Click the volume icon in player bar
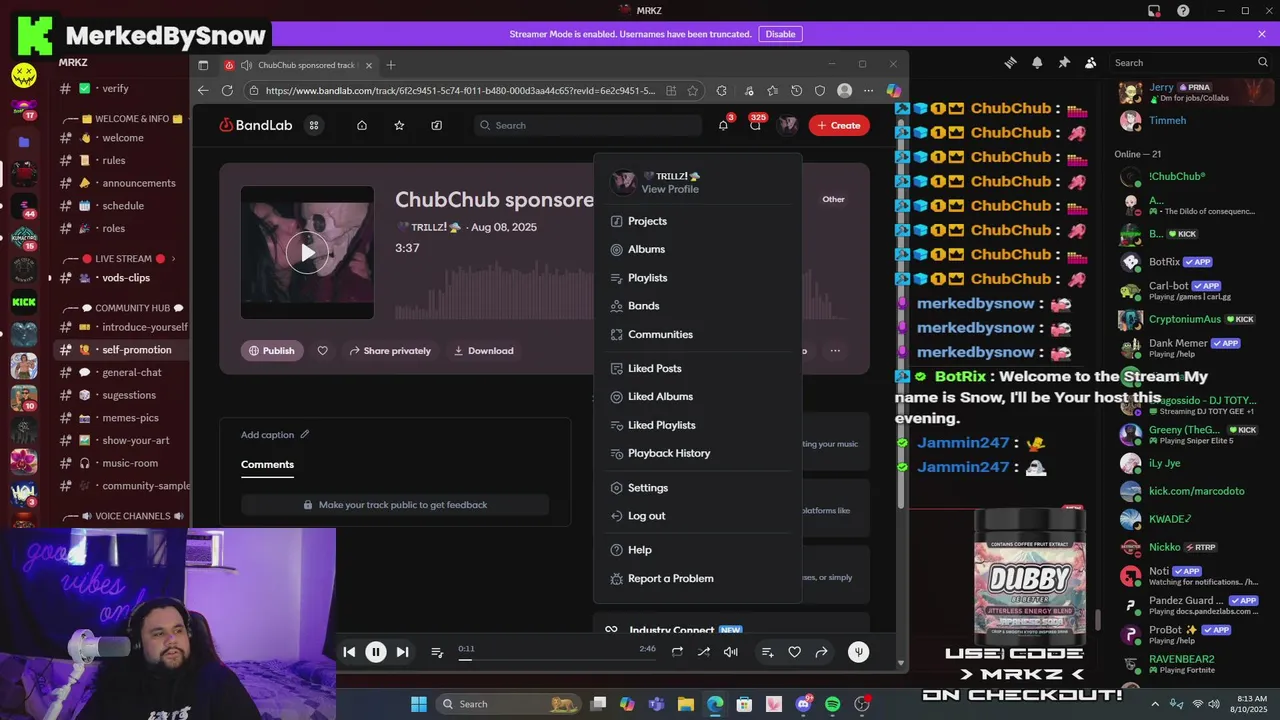The width and height of the screenshot is (1280, 720). (x=731, y=652)
